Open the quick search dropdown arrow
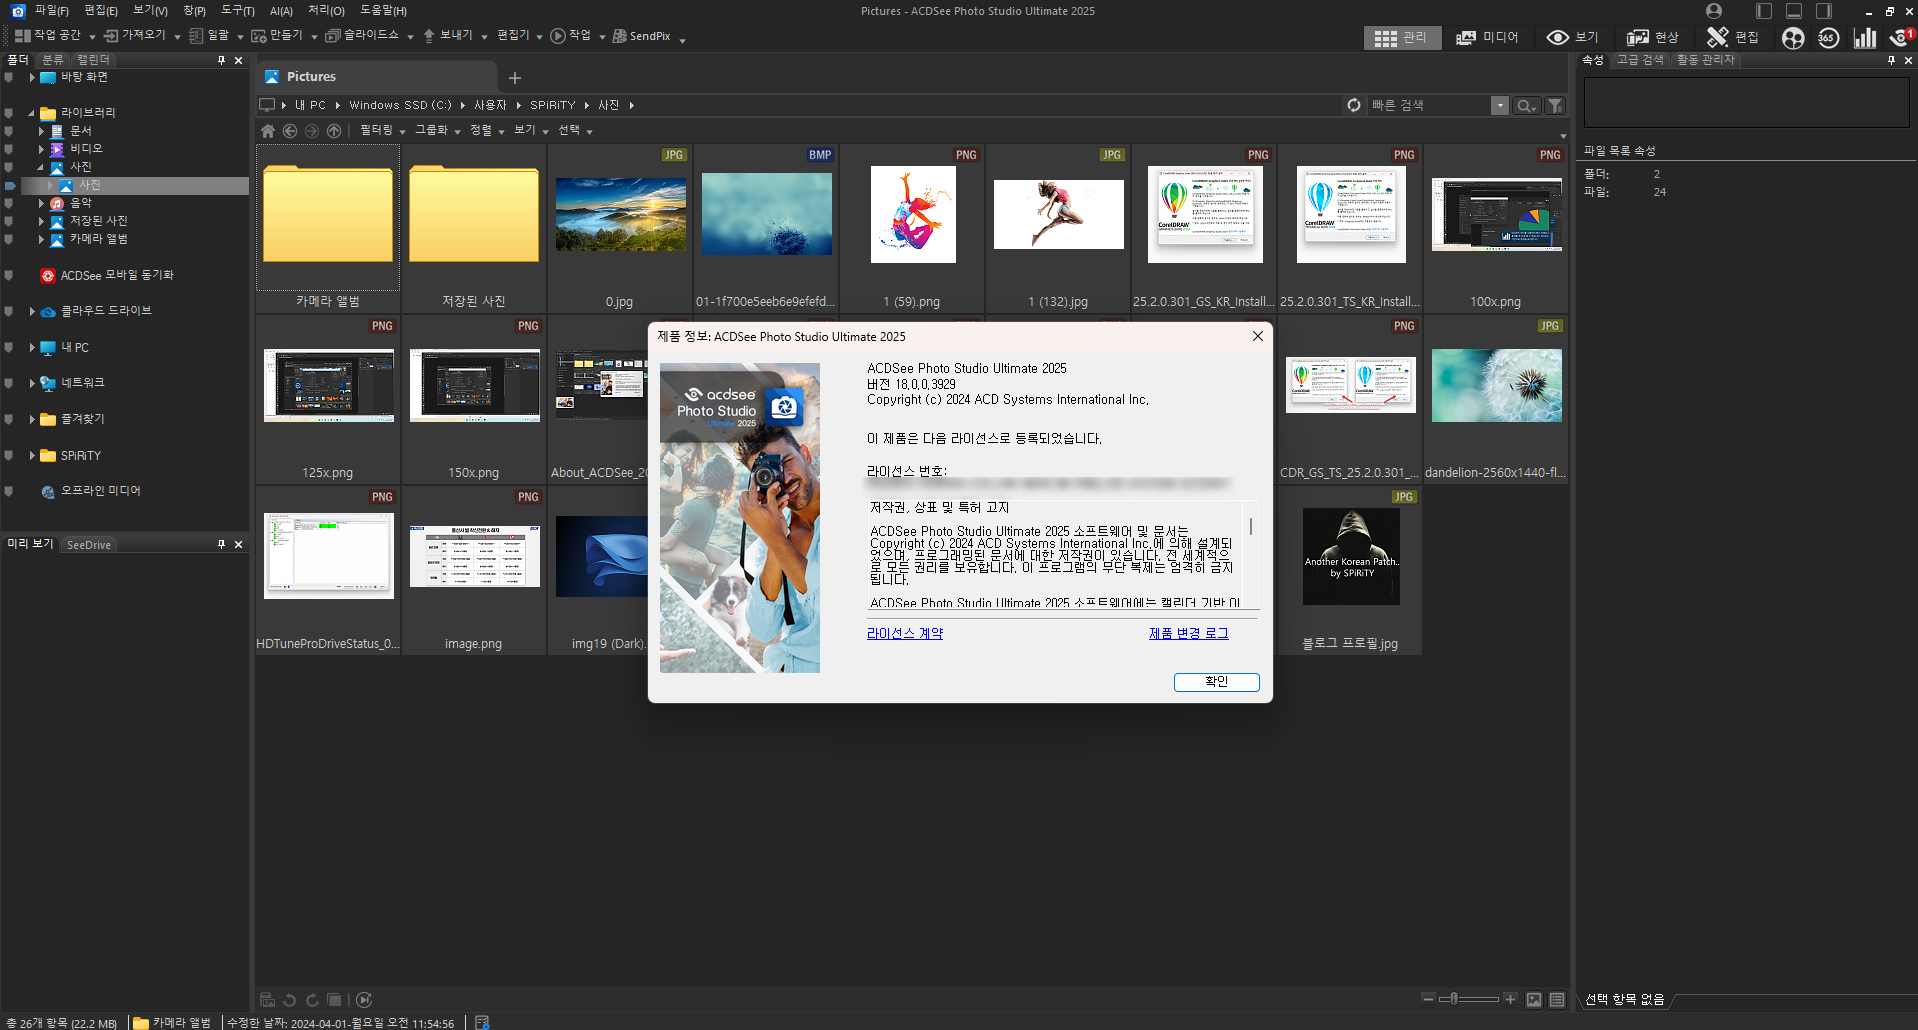This screenshot has height=1030, width=1918. click(1500, 105)
